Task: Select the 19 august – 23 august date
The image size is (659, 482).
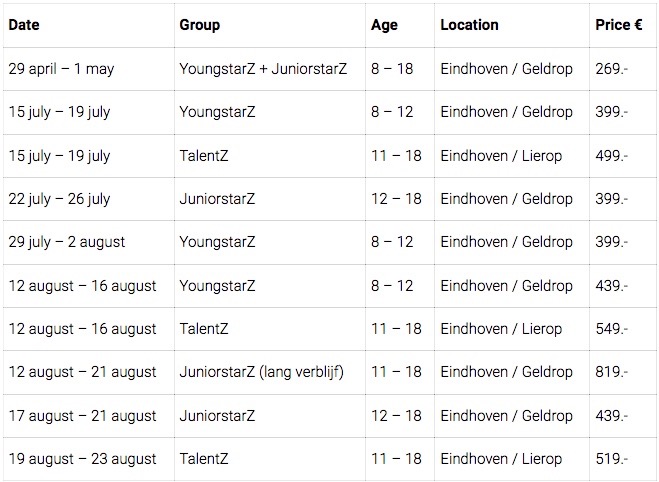Action: point(82,459)
